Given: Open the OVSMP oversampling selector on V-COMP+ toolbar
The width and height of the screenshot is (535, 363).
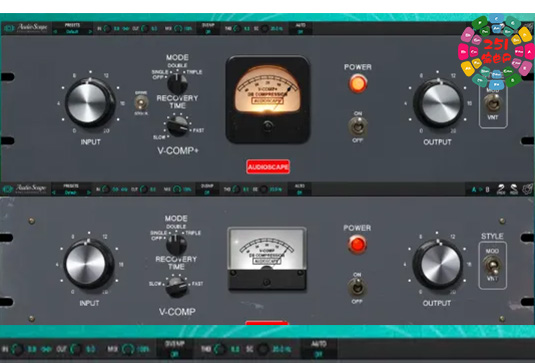Looking at the screenshot, I should click(208, 29).
